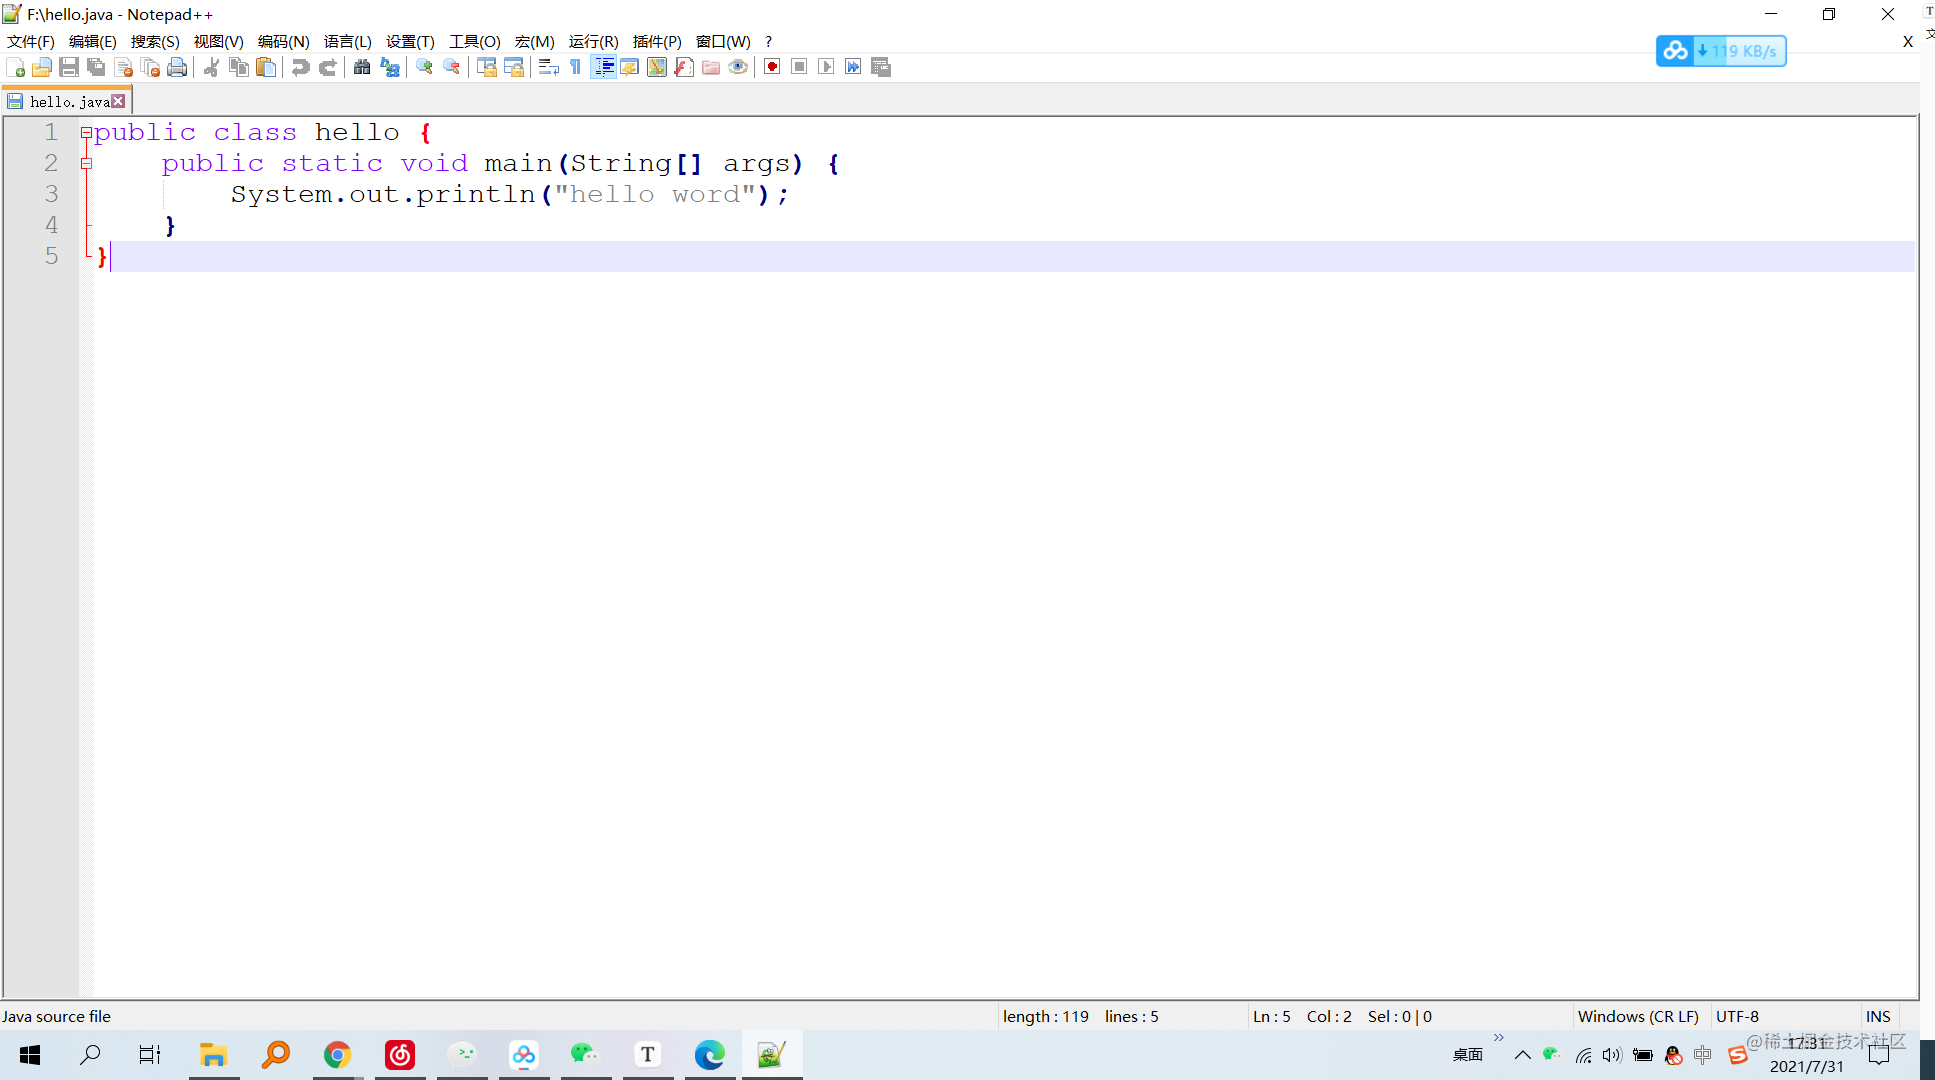
Task: Open the 文件(F) menu
Action: (x=30, y=41)
